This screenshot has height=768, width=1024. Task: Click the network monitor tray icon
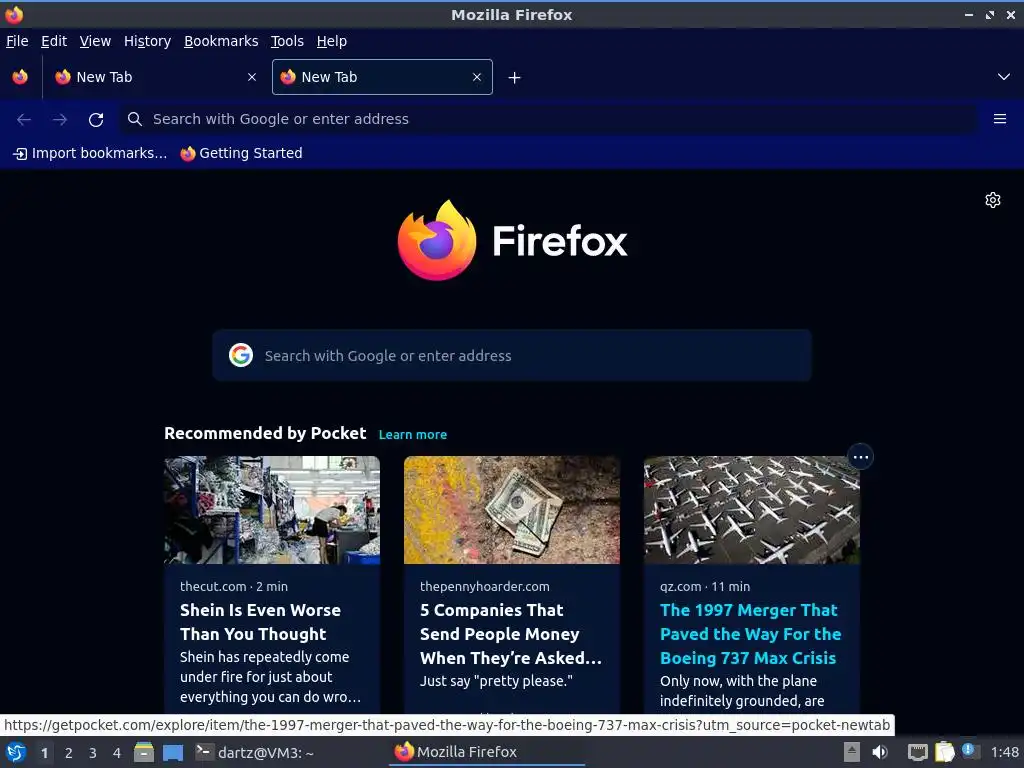918,752
